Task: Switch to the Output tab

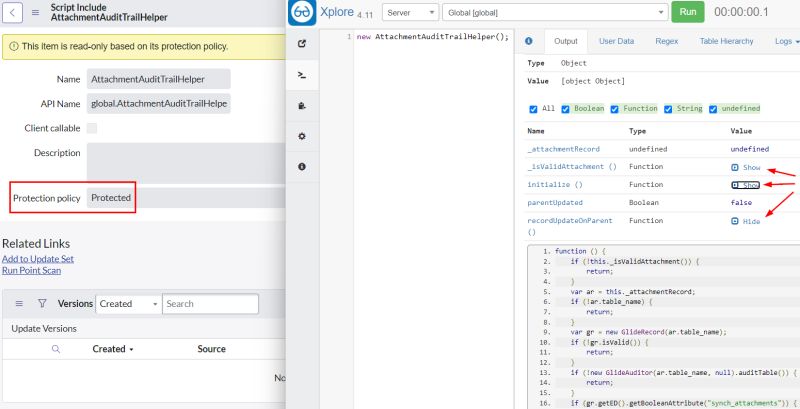Action: pyautogui.click(x=566, y=41)
